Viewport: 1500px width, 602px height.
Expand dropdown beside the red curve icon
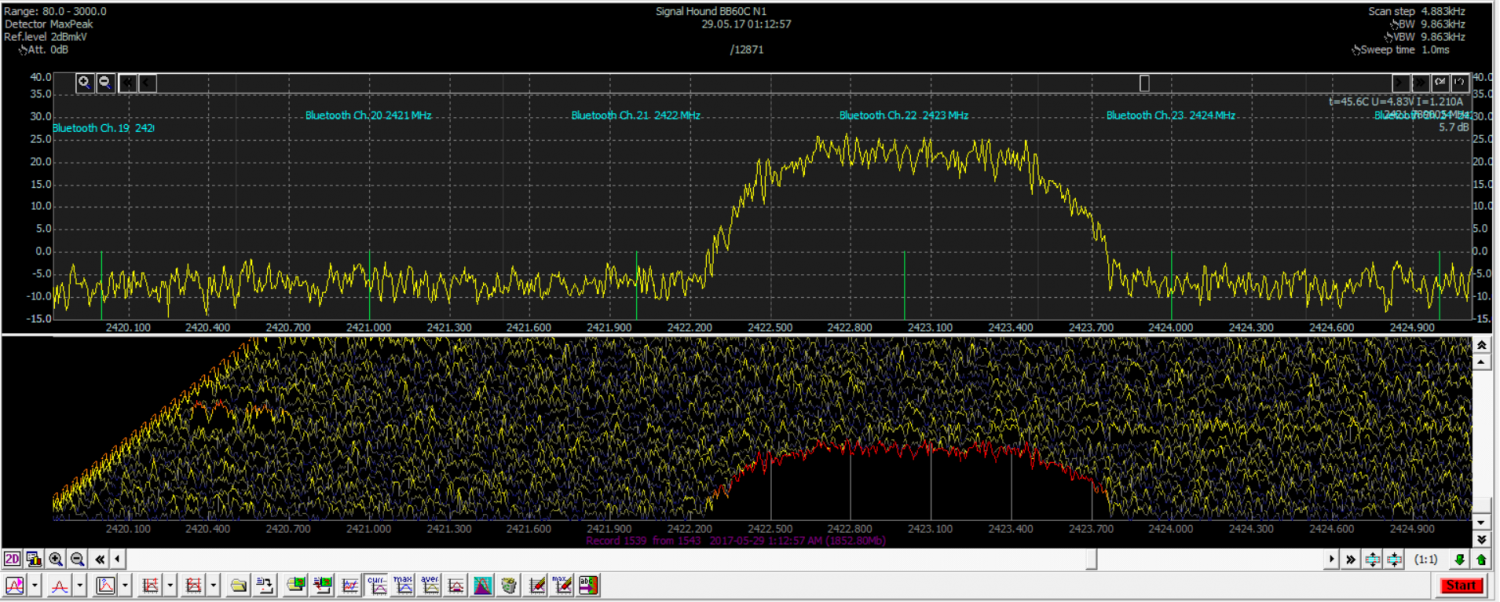(x=79, y=585)
